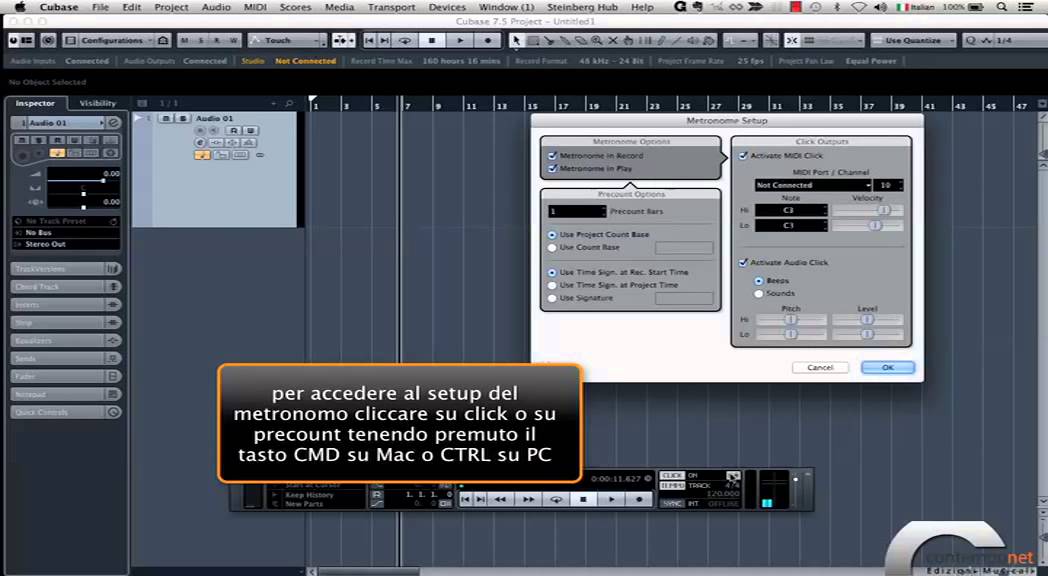Image resolution: width=1048 pixels, height=576 pixels.
Task: Toggle Cycle on the floating transport panel
Action: [x=555, y=499]
